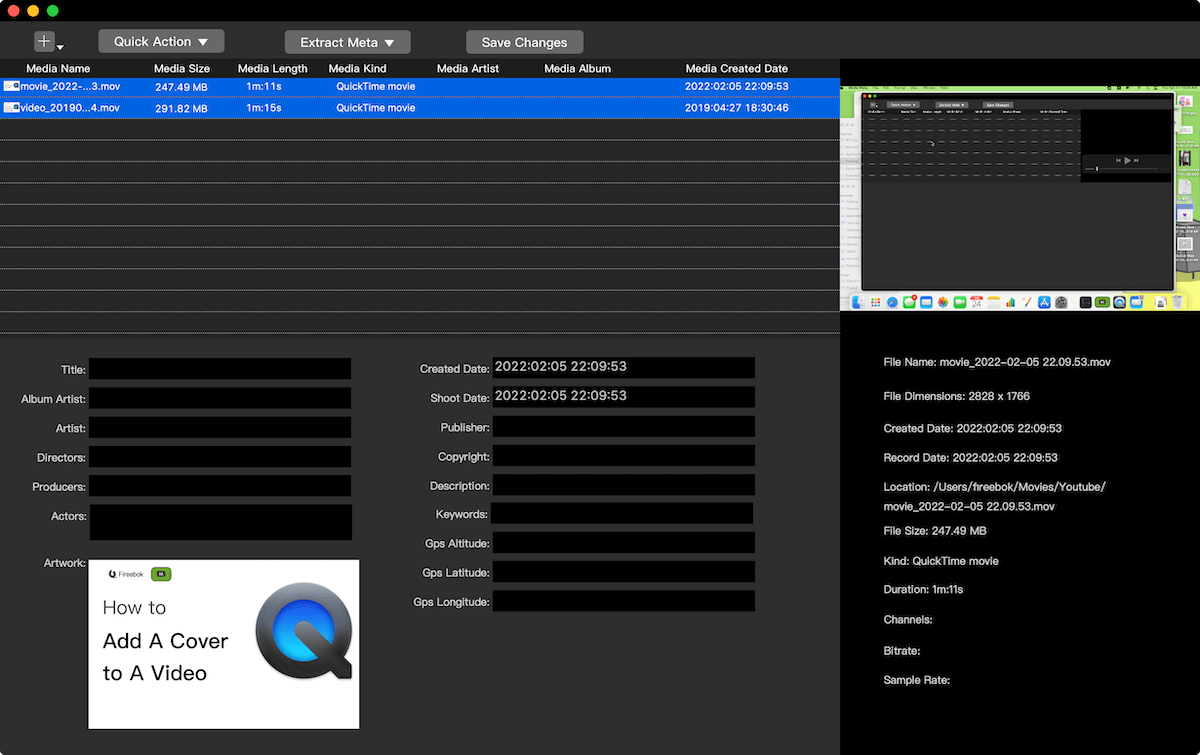Click Save Changes
This screenshot has width=1200, height=755.
pos(524,42)
